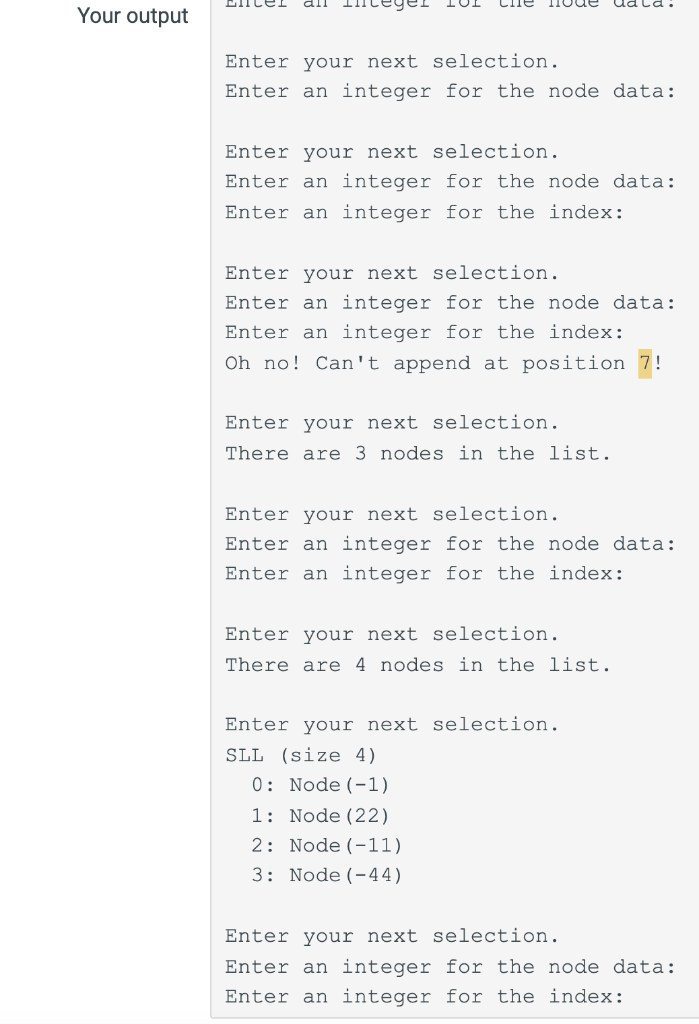Click the partially cut-off top output line
The image size is (699, 1024).
[451, 4]
